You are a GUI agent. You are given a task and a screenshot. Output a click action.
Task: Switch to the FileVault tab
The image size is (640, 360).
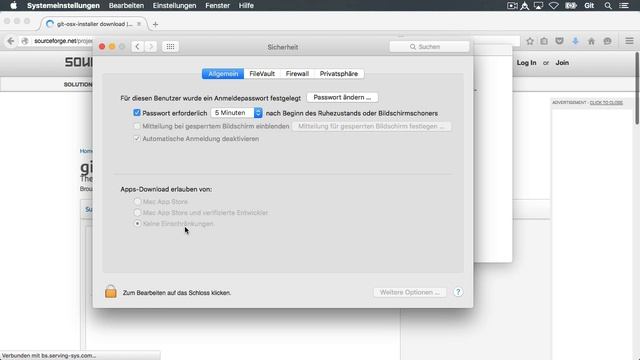point(262,73)
